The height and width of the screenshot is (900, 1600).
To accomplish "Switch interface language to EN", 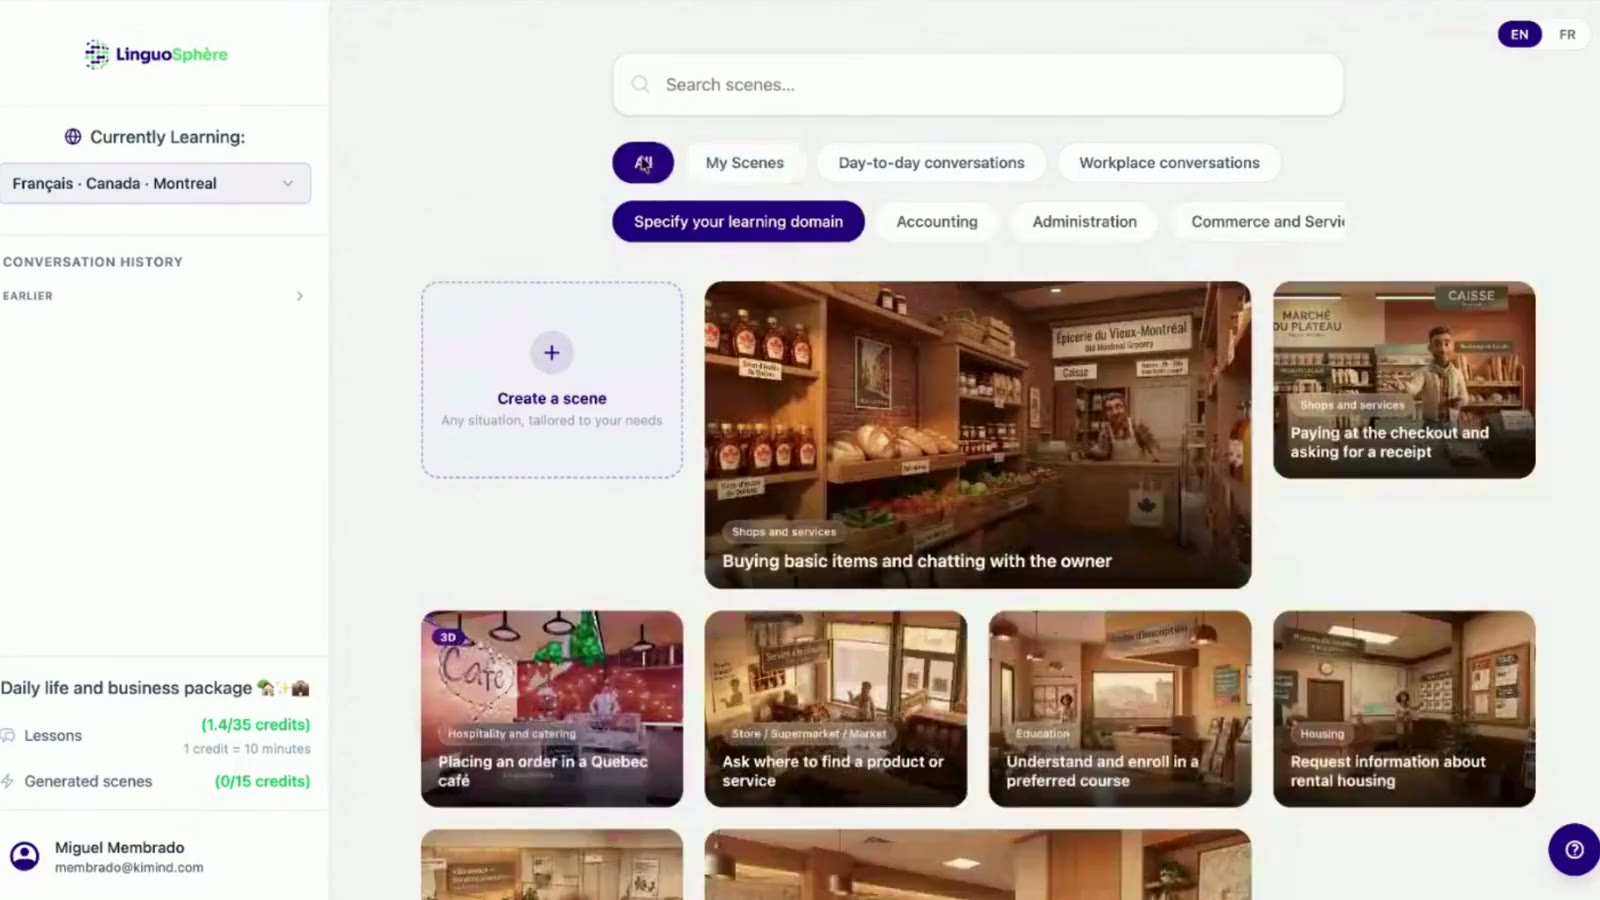I will click(1520, 34).
